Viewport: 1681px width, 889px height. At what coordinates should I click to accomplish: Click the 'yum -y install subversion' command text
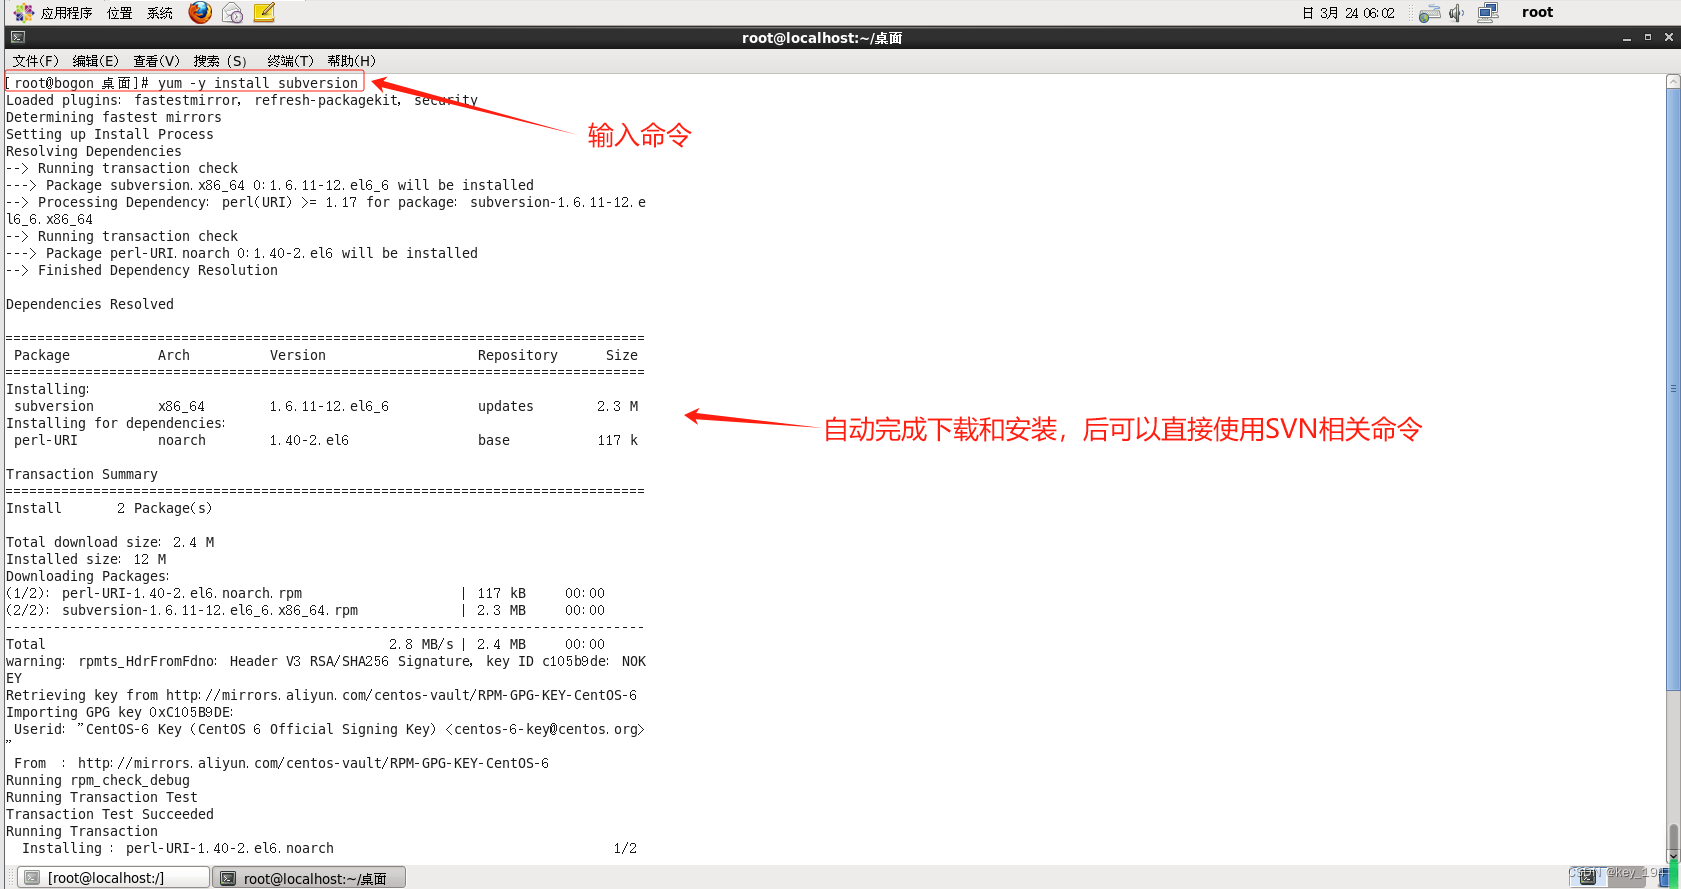pyautogui.click(x=258, y=83)
